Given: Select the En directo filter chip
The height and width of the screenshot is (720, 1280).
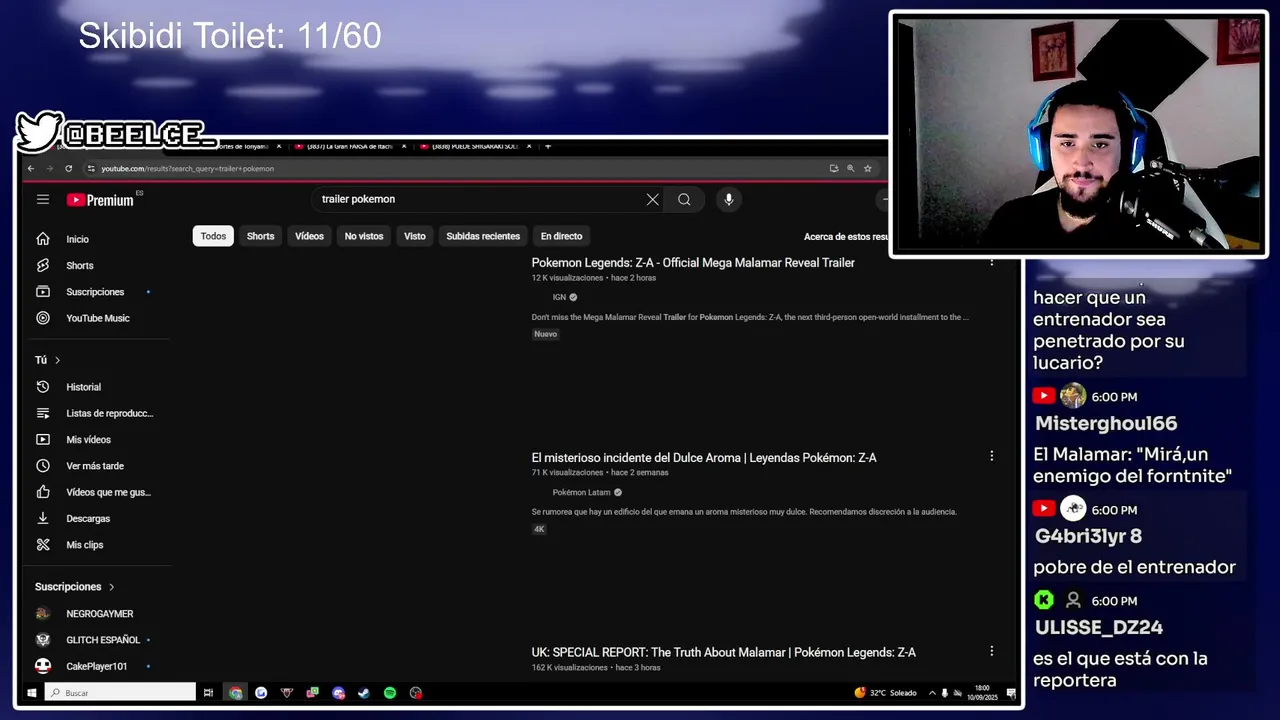Looking at the screenshot, I should click(561, 236).
